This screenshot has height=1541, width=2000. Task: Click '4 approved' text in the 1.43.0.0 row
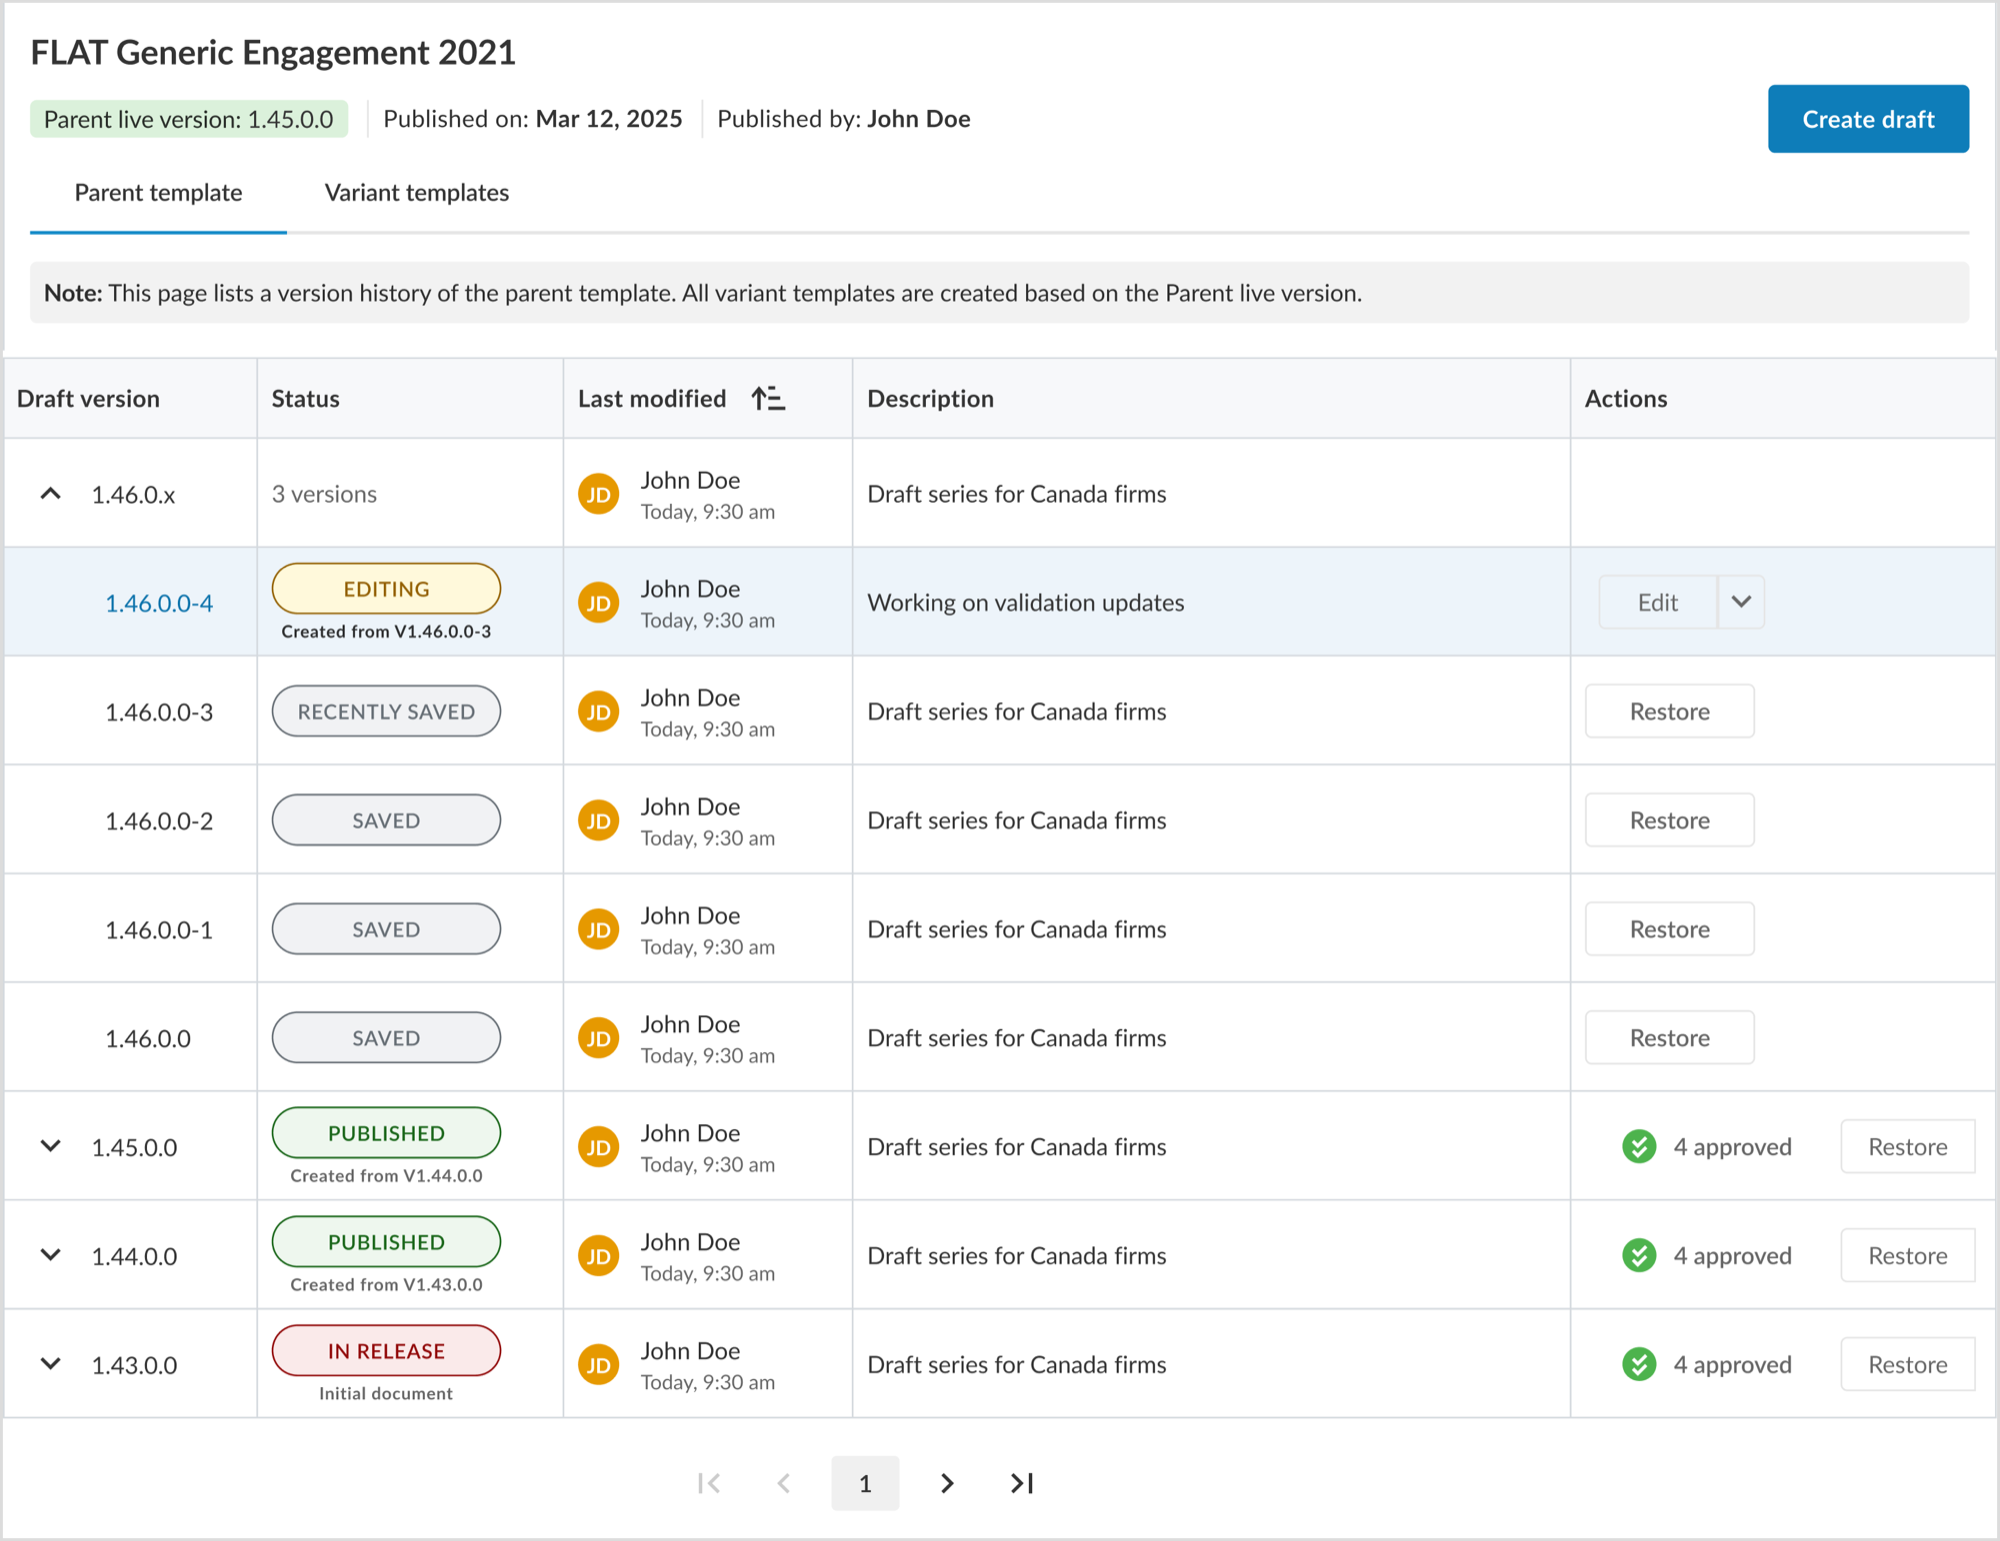coord(1733,1365)
